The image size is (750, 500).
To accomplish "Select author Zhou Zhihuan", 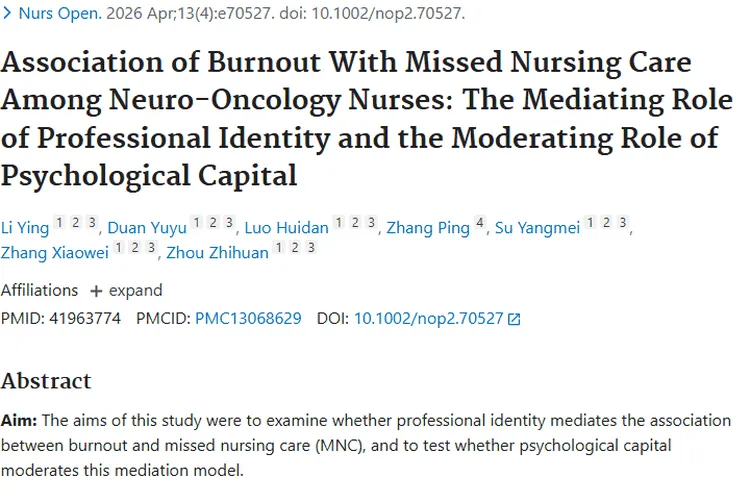I will [x=217, y=252].
